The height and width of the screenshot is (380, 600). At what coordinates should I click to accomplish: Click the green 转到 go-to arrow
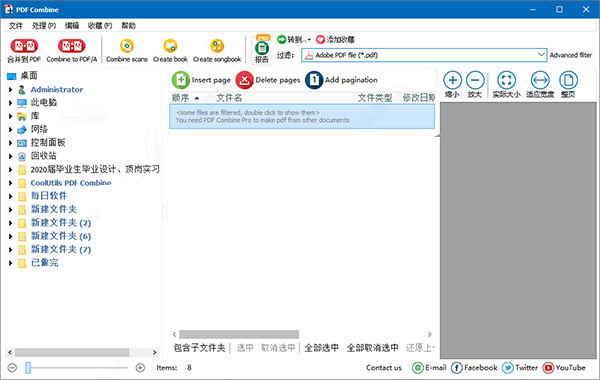pos(282,39)
